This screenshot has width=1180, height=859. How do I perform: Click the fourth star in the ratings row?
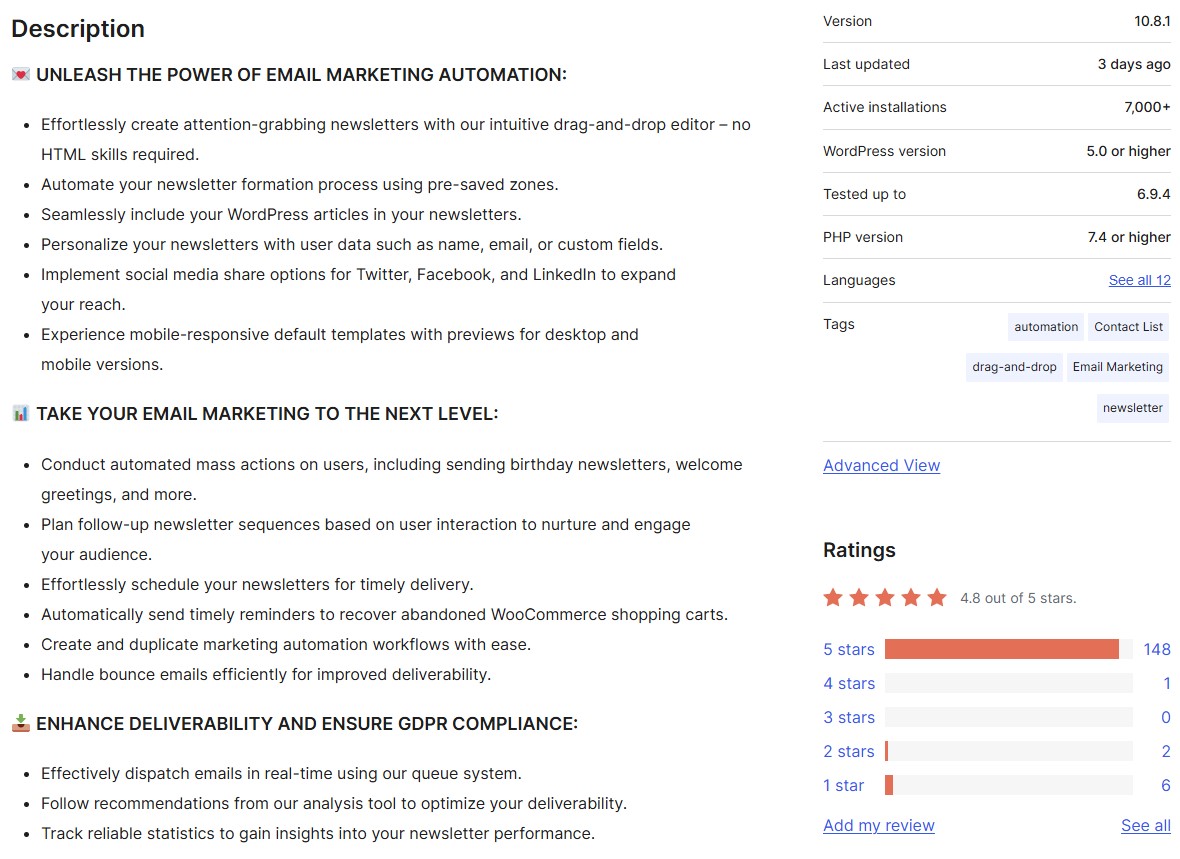[911, 596]
